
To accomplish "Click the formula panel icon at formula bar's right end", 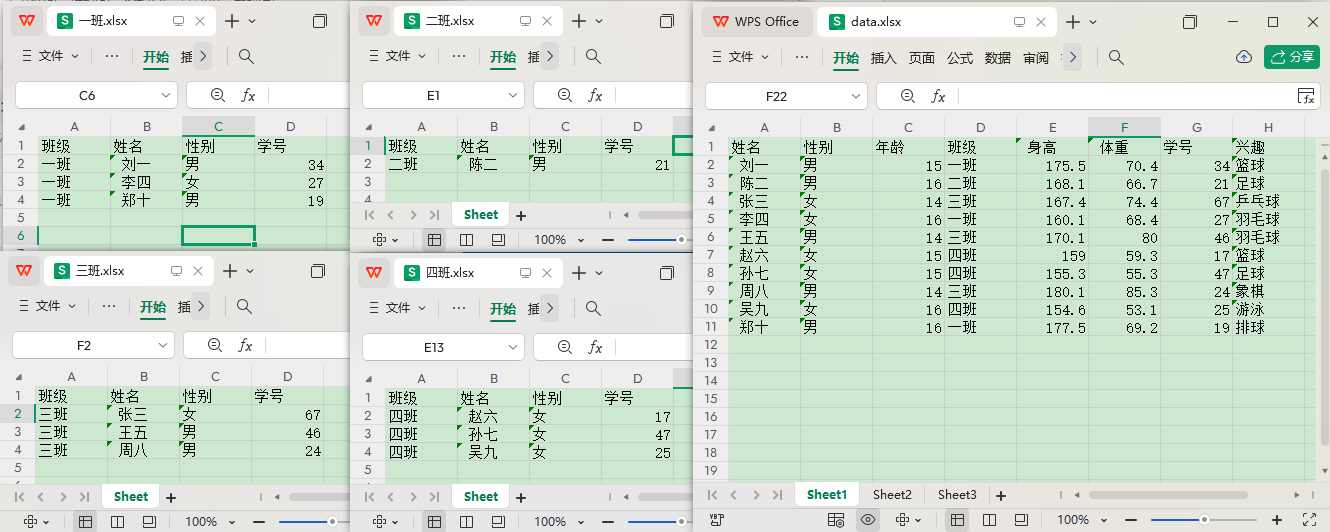I will pos(1306,96).
